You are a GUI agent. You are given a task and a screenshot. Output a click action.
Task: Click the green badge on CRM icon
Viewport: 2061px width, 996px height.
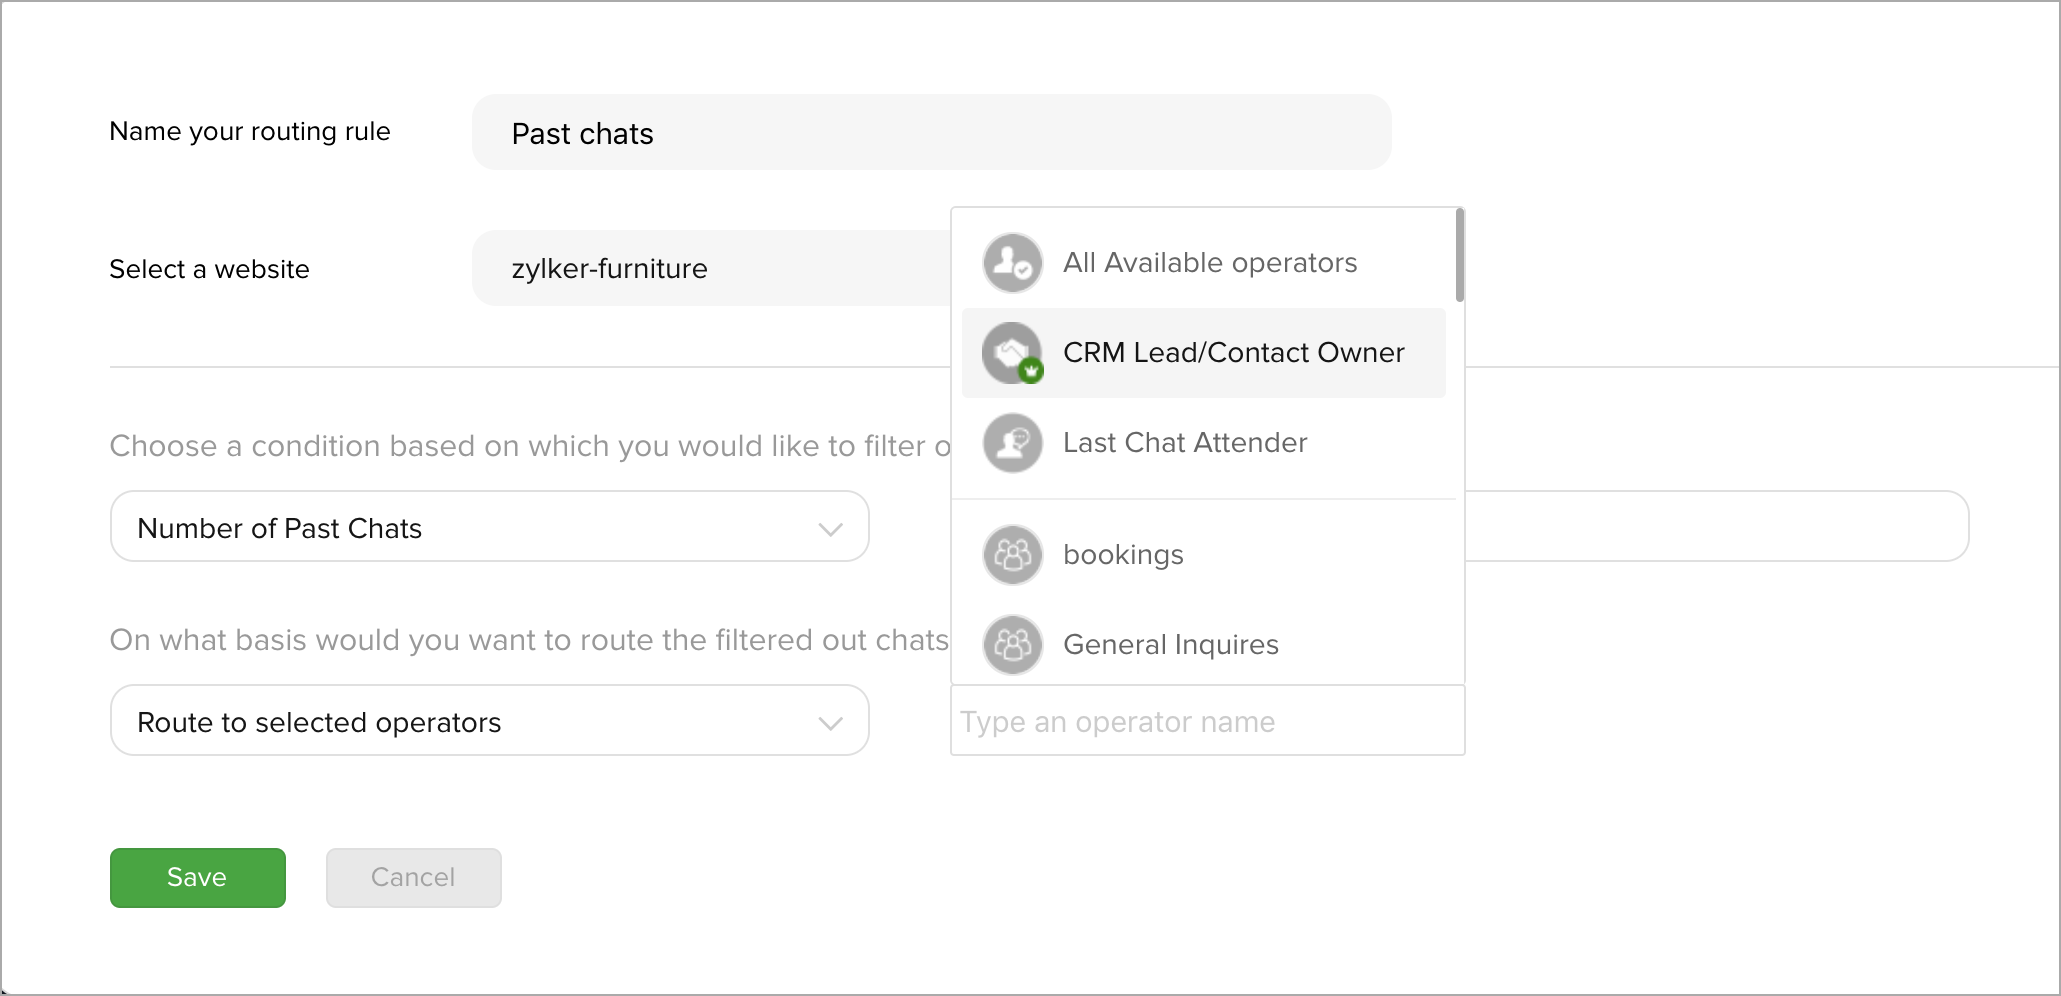point(1031,372)
